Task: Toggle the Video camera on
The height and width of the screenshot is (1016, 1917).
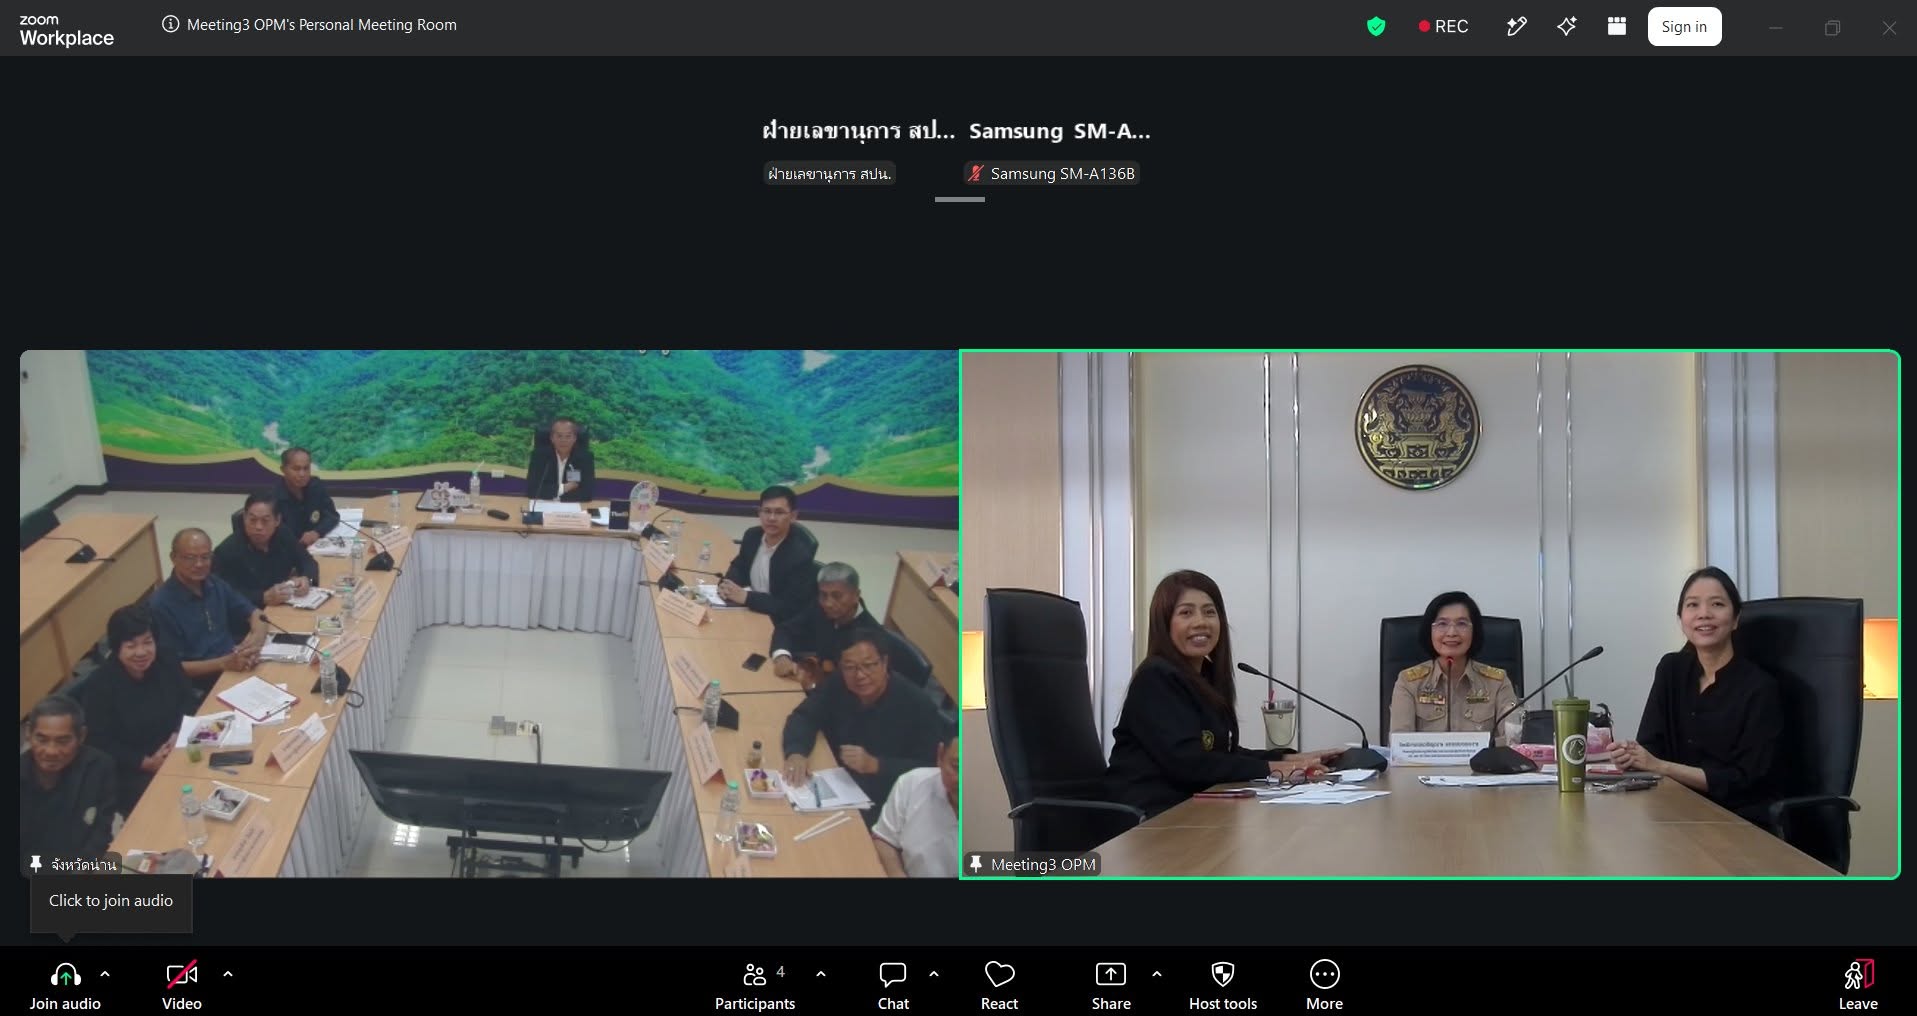Action: [182, 974]
